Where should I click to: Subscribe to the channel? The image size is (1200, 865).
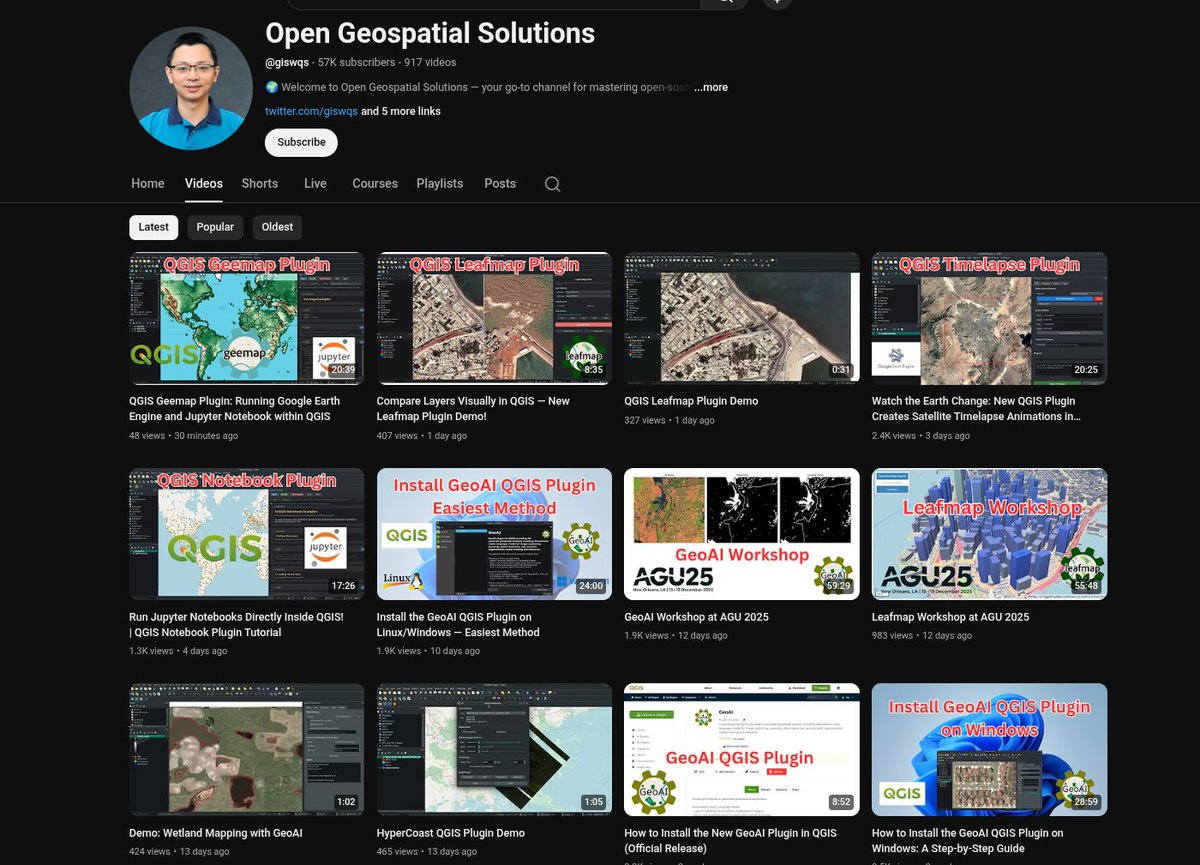point(301,142)
